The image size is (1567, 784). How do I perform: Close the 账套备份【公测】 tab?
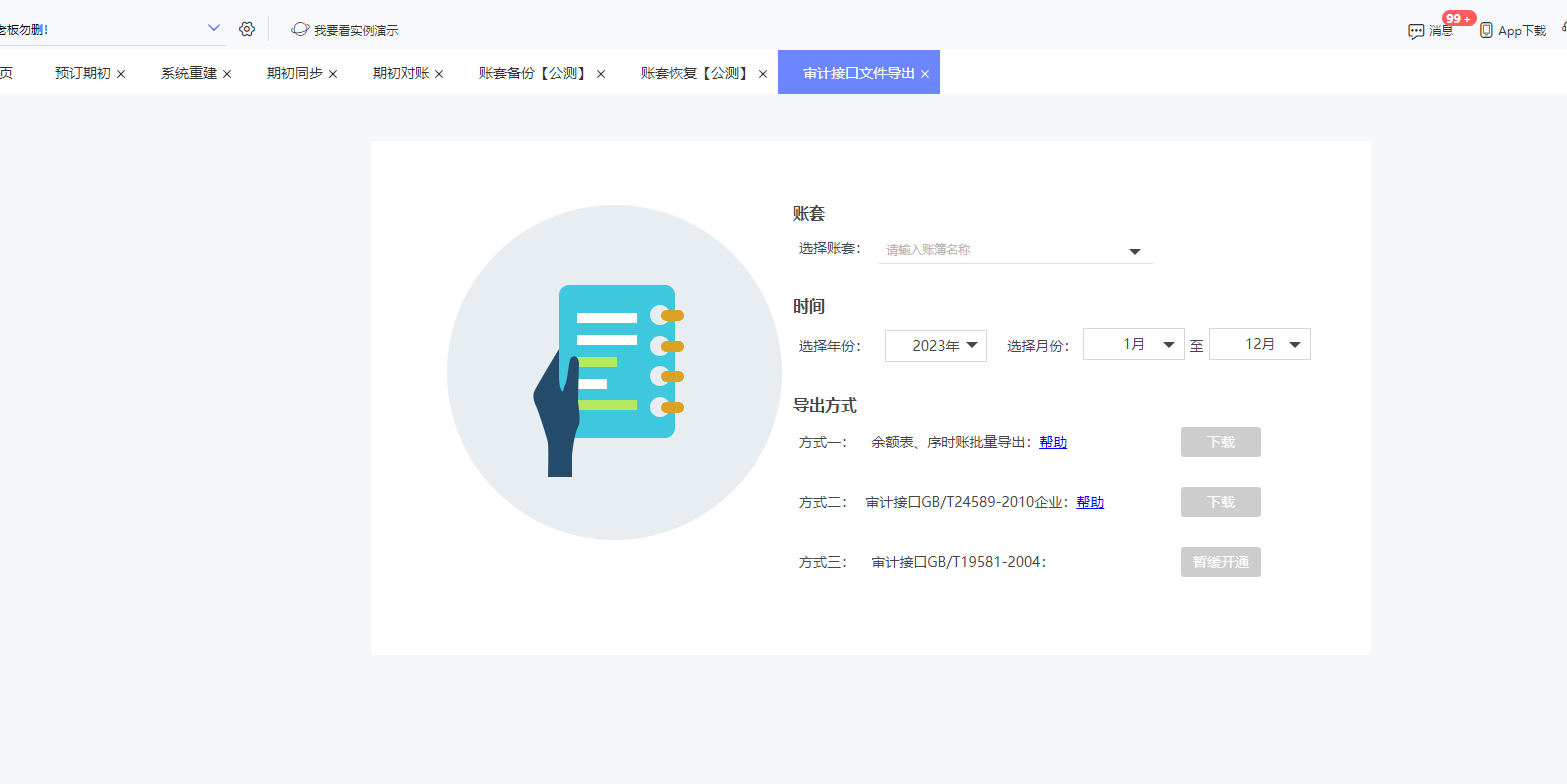600,72
